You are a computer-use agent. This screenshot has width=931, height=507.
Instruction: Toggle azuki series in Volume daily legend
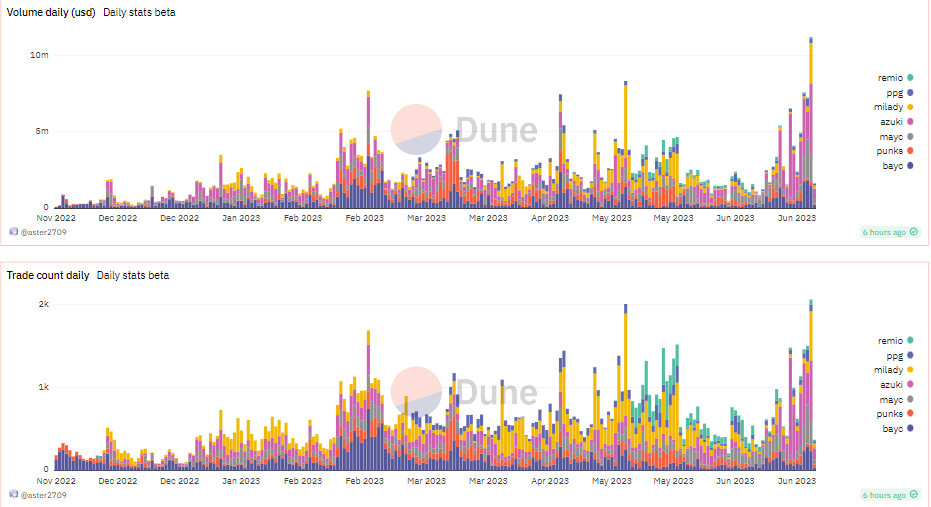click(x=896, y=122)
